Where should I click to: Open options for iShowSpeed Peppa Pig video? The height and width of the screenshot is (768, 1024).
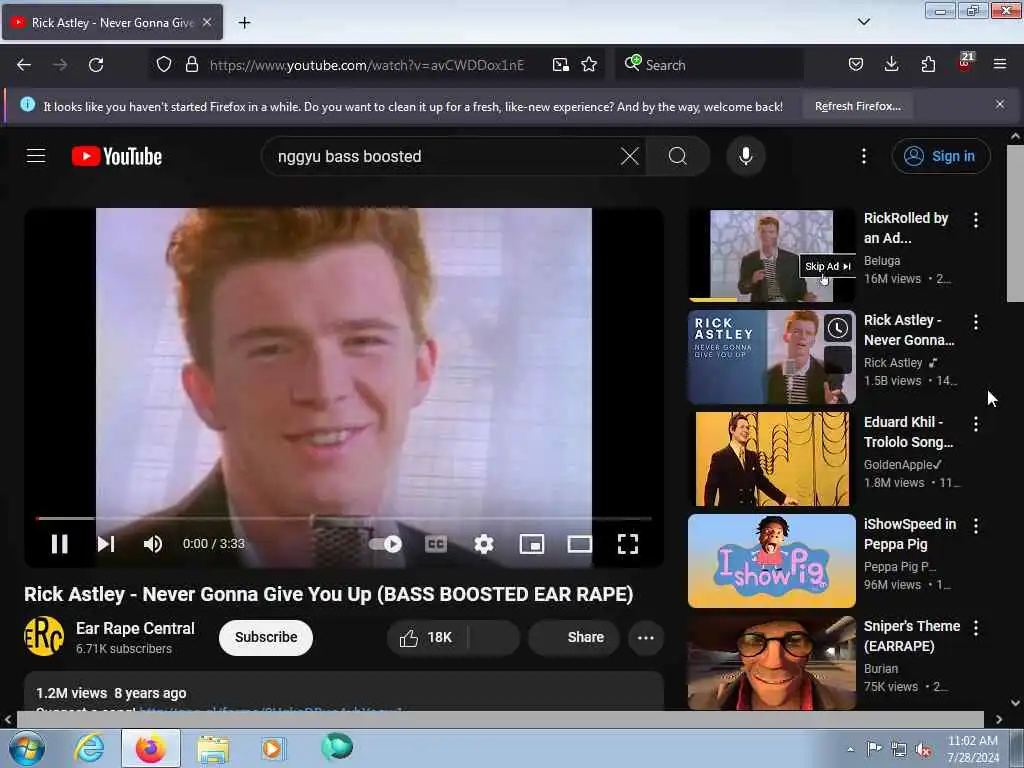976,526
